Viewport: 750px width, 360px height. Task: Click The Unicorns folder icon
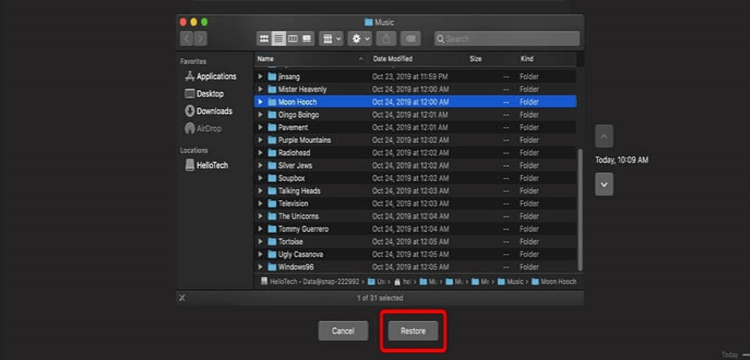pyautogui.click(x=272, y=216)
